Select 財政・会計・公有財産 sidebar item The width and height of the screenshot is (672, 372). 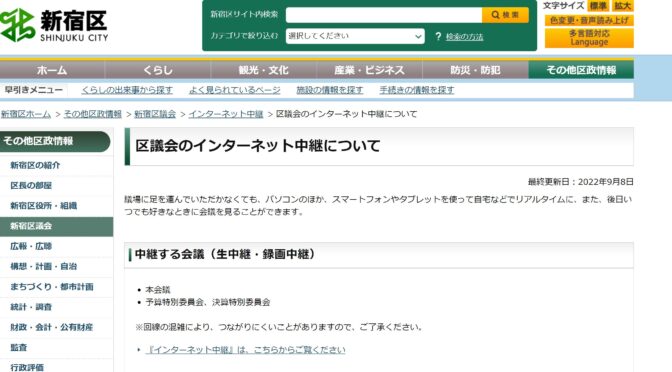click(x=51, y=327)
